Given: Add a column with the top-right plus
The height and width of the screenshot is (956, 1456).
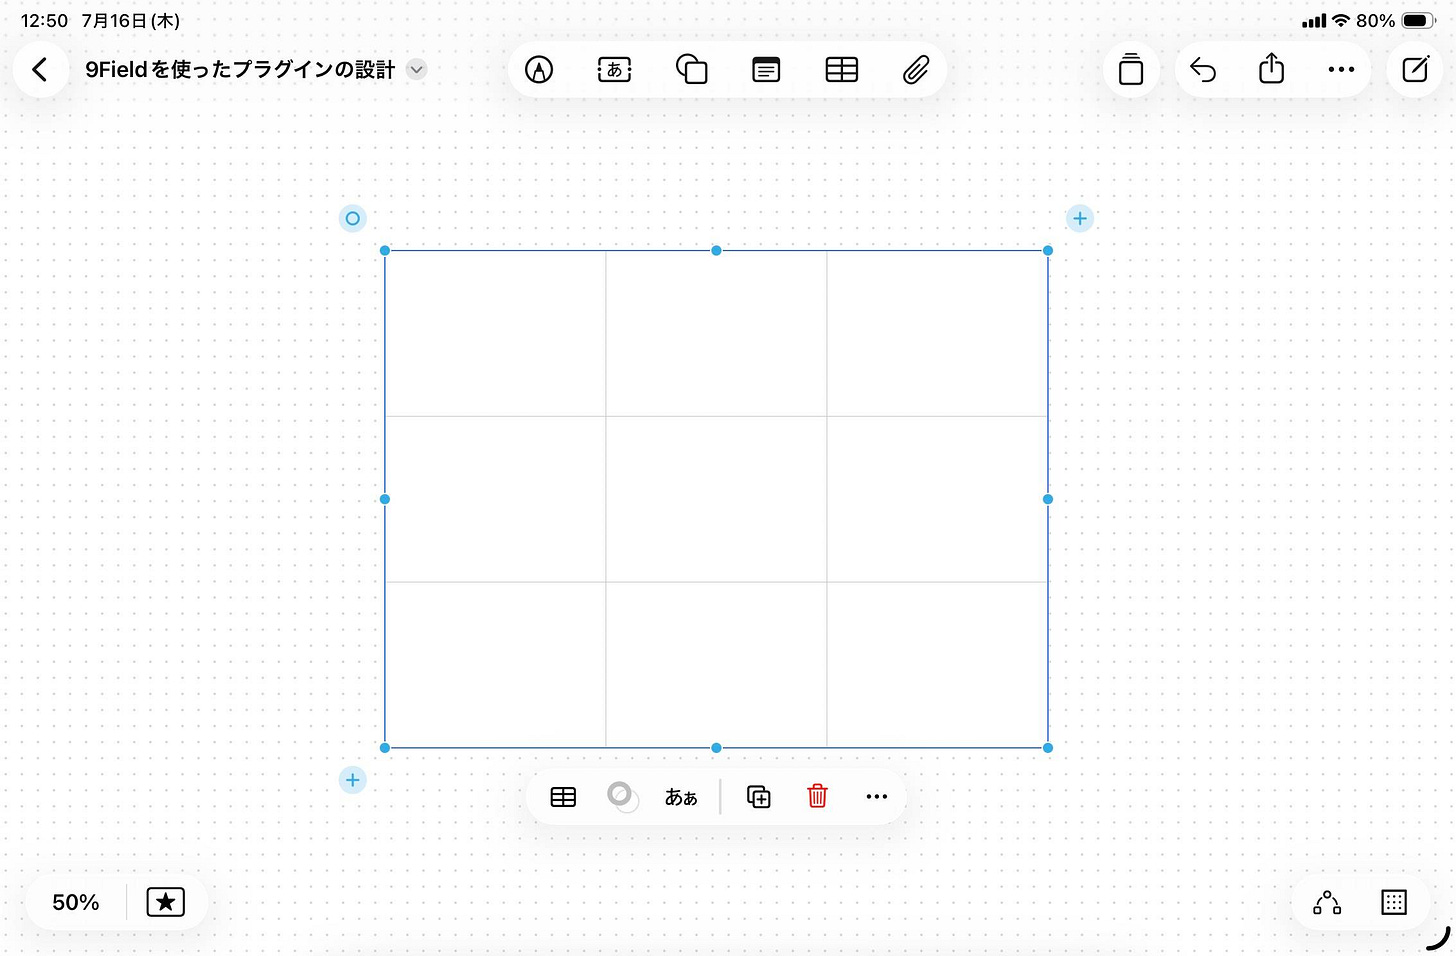Looking at the screenshot, I should [x=1080, y=219].
